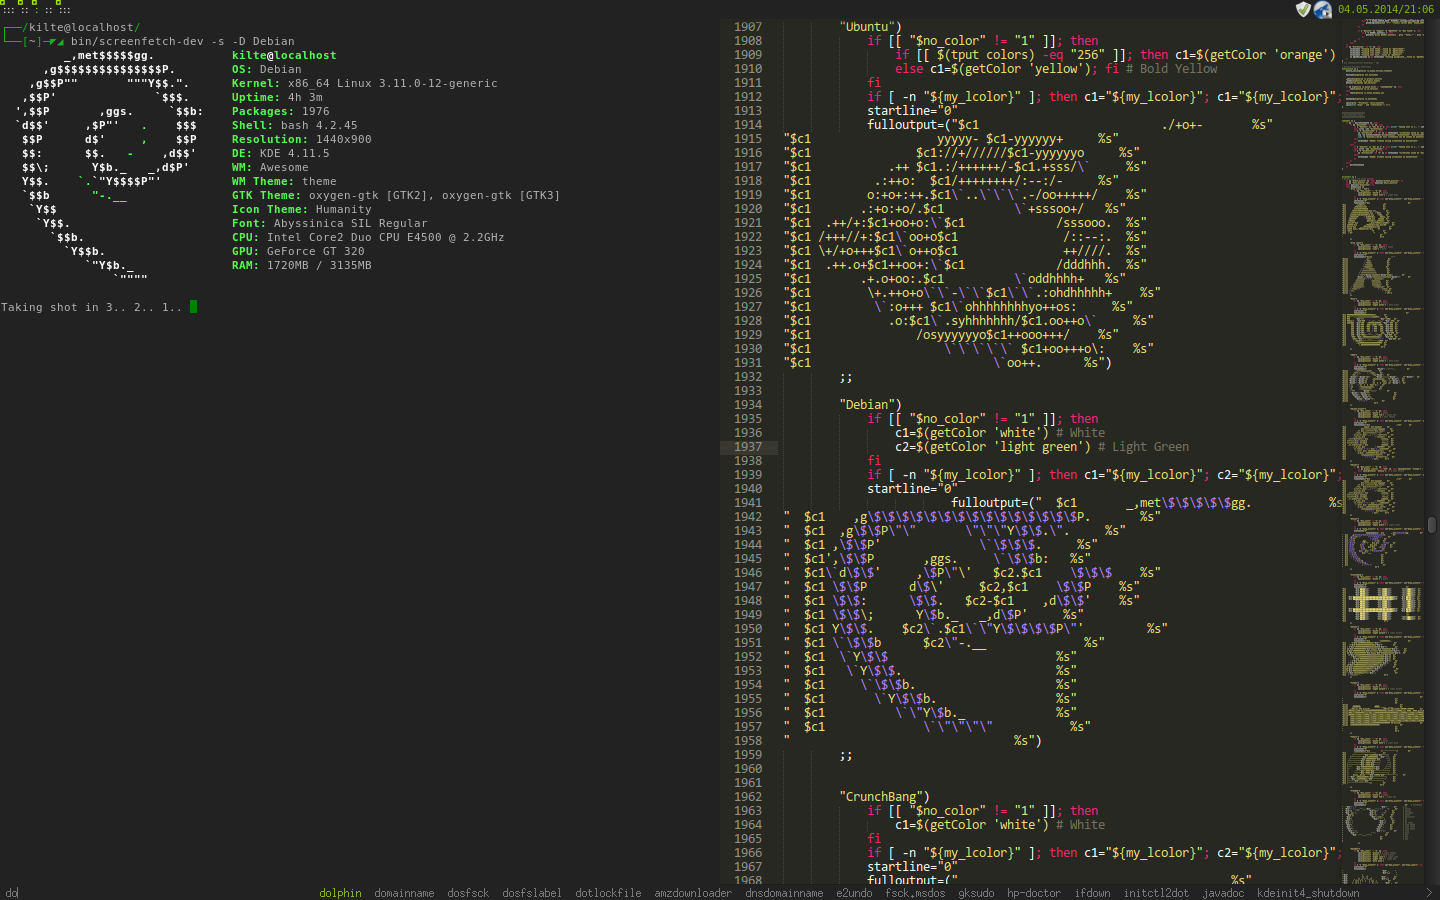Viewport: 1440px width, 900px height.
Task: Click the ';;' terminator on line 1959
Action: [x=846, y=755]
